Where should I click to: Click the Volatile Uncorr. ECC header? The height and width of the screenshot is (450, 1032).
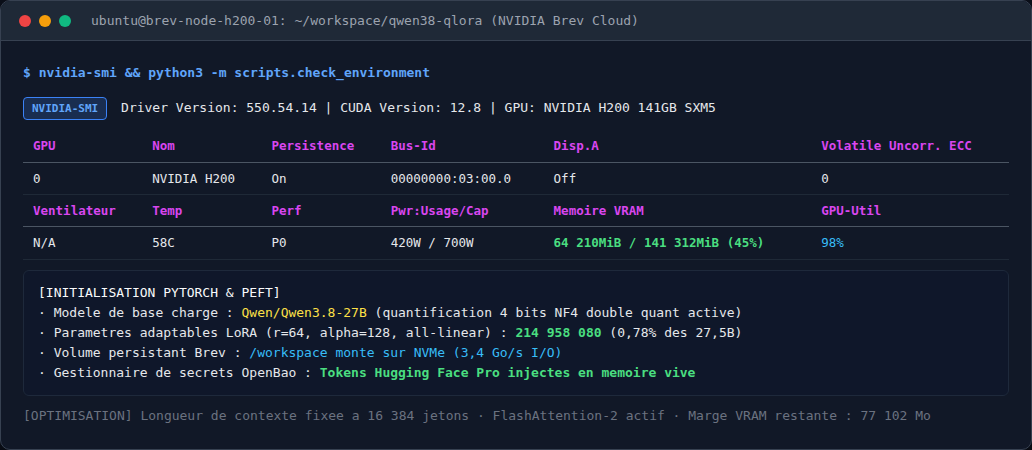pyautogui.click(x=896, y=146)
